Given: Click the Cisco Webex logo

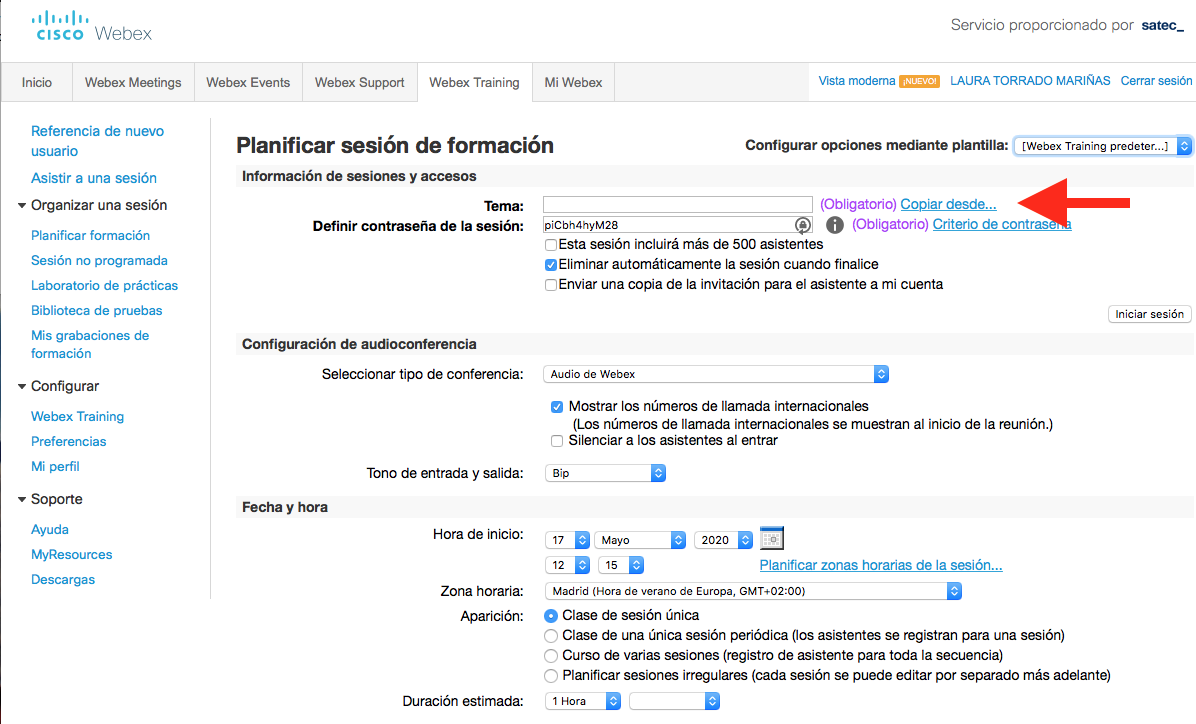Looking at the screenshot, I should pos(92,27).
